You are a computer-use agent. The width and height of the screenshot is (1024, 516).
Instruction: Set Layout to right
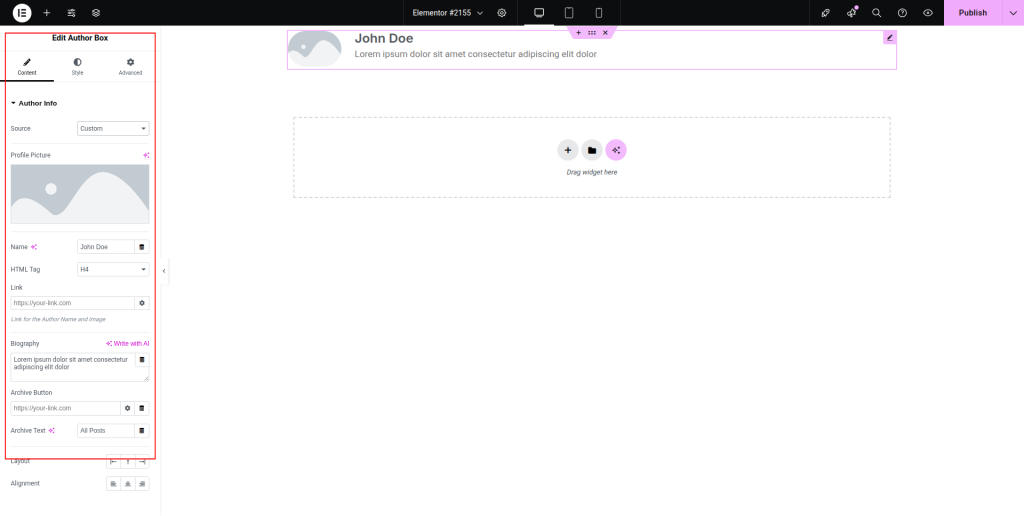tap(142, 461)
